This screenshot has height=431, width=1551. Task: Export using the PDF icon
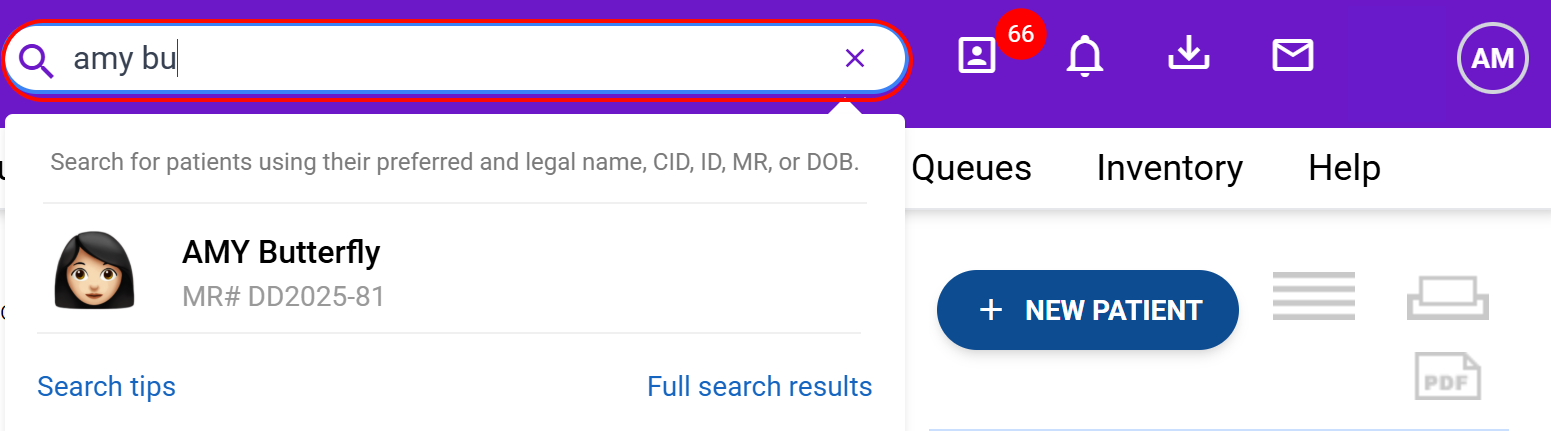click(1447, 376)
